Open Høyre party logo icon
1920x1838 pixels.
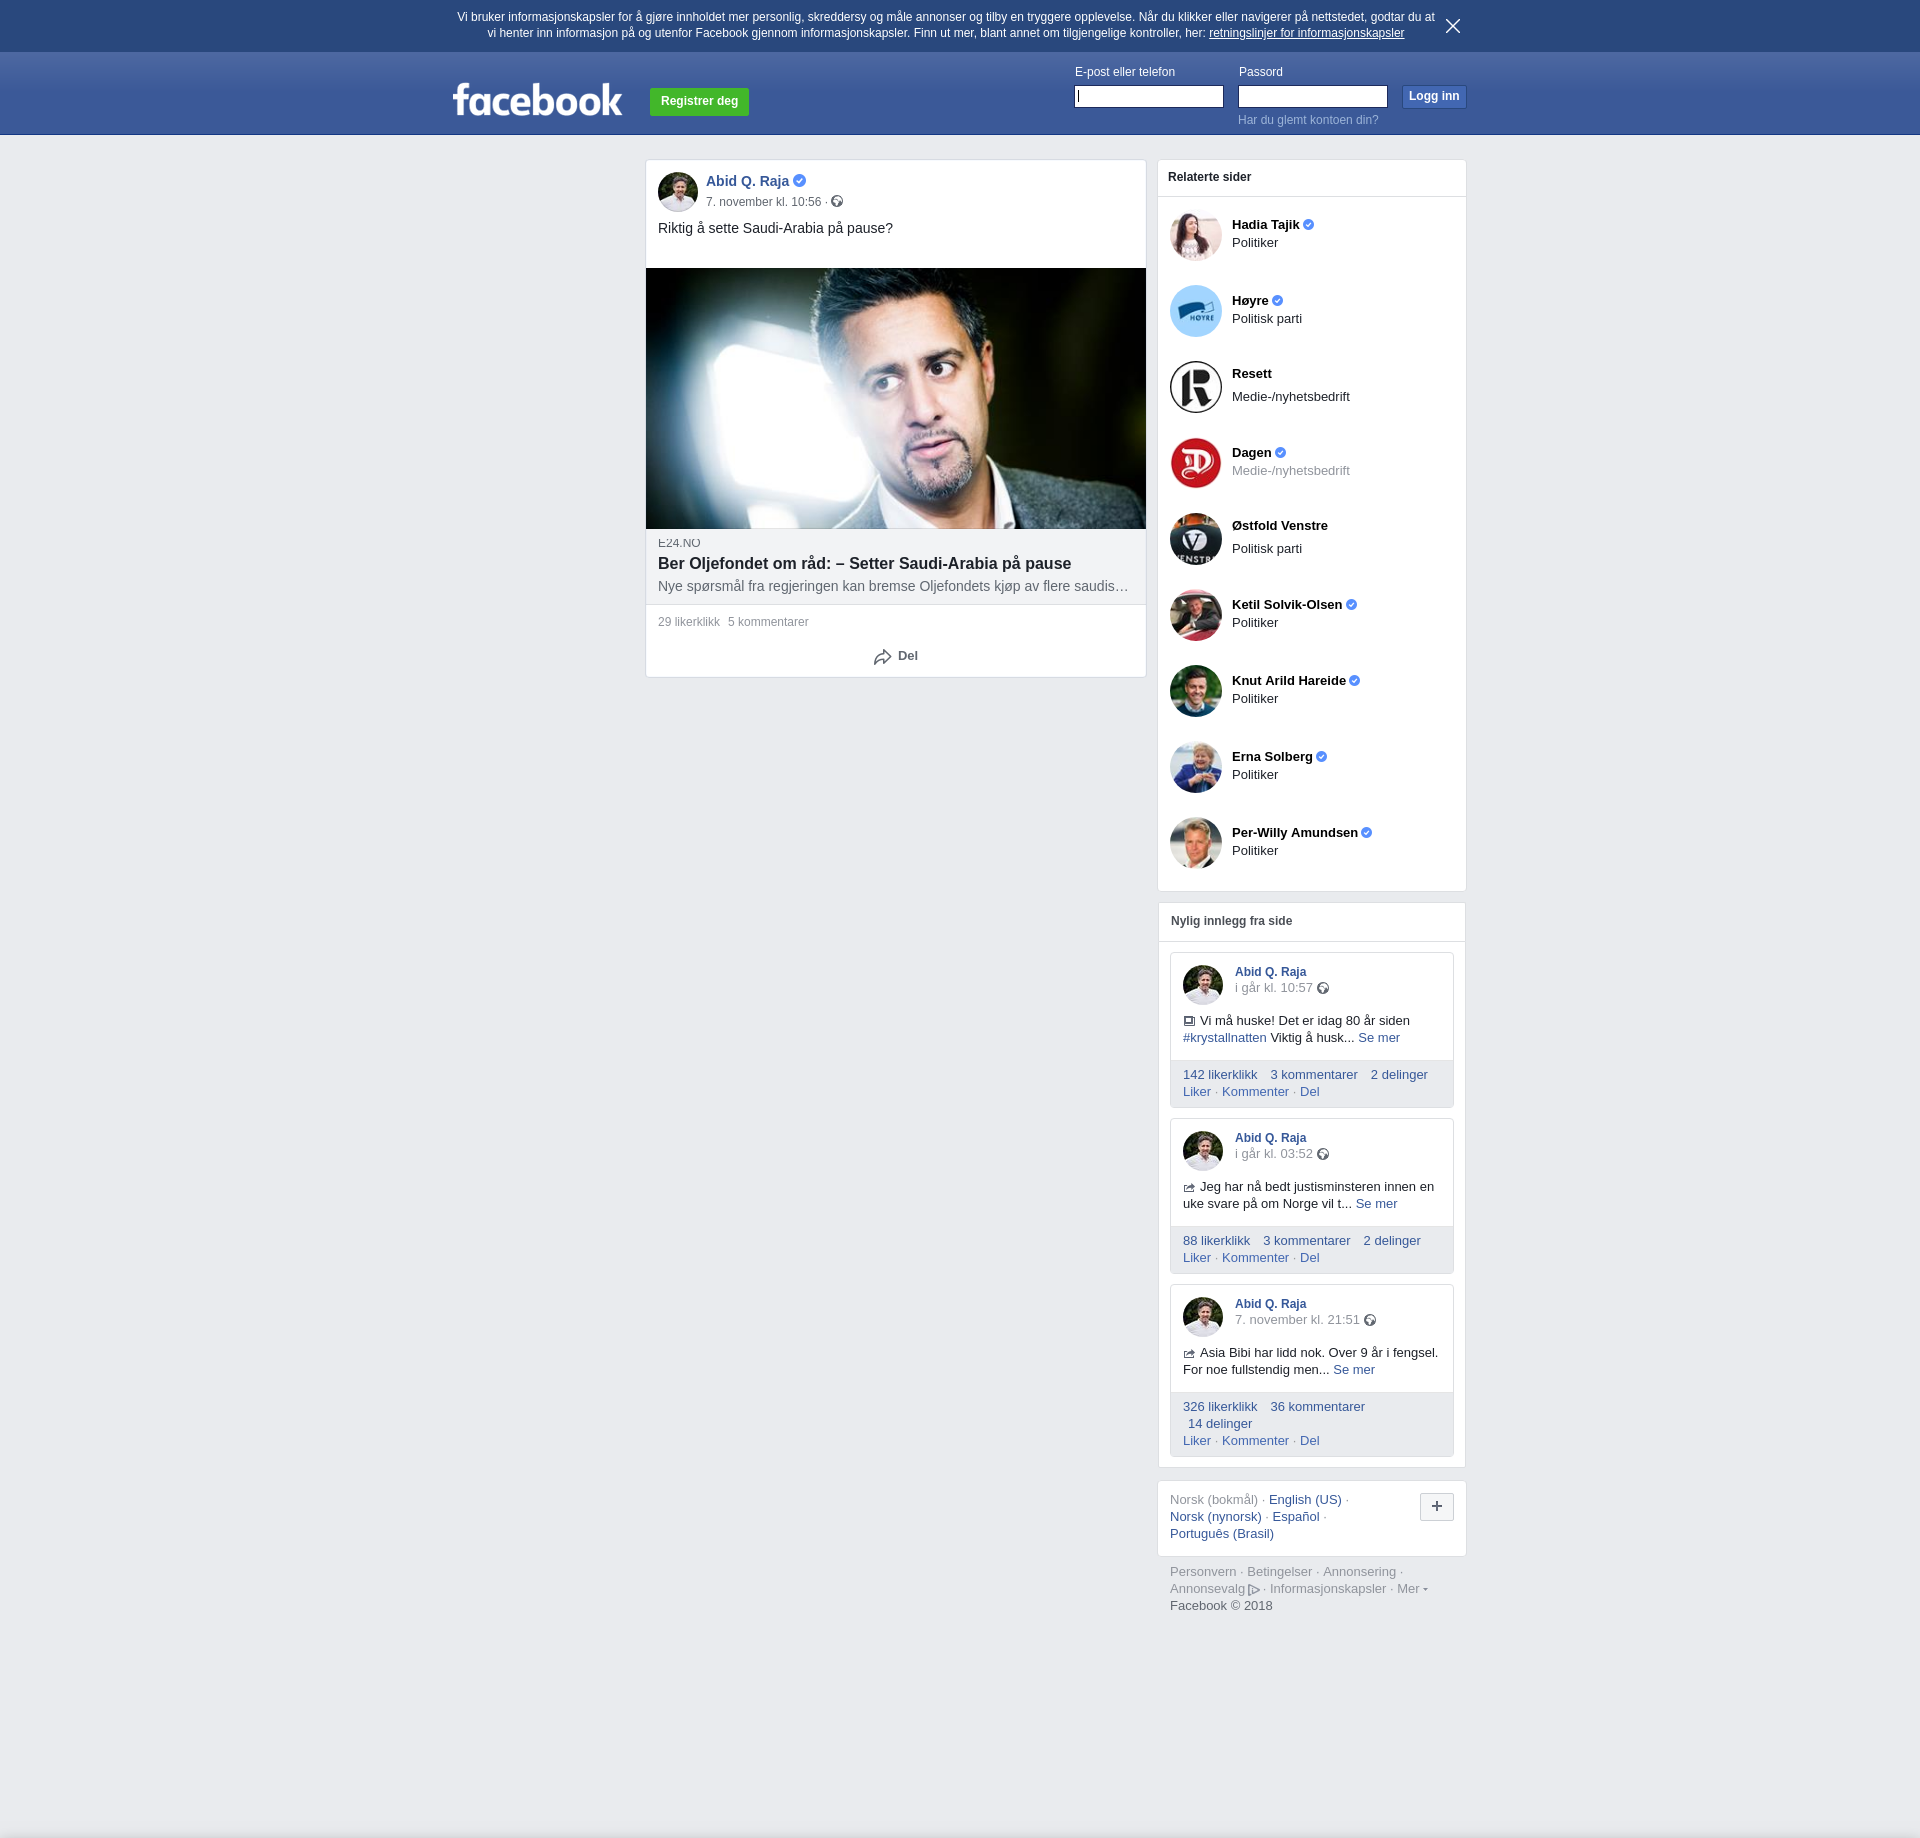tap(1196, 311)
